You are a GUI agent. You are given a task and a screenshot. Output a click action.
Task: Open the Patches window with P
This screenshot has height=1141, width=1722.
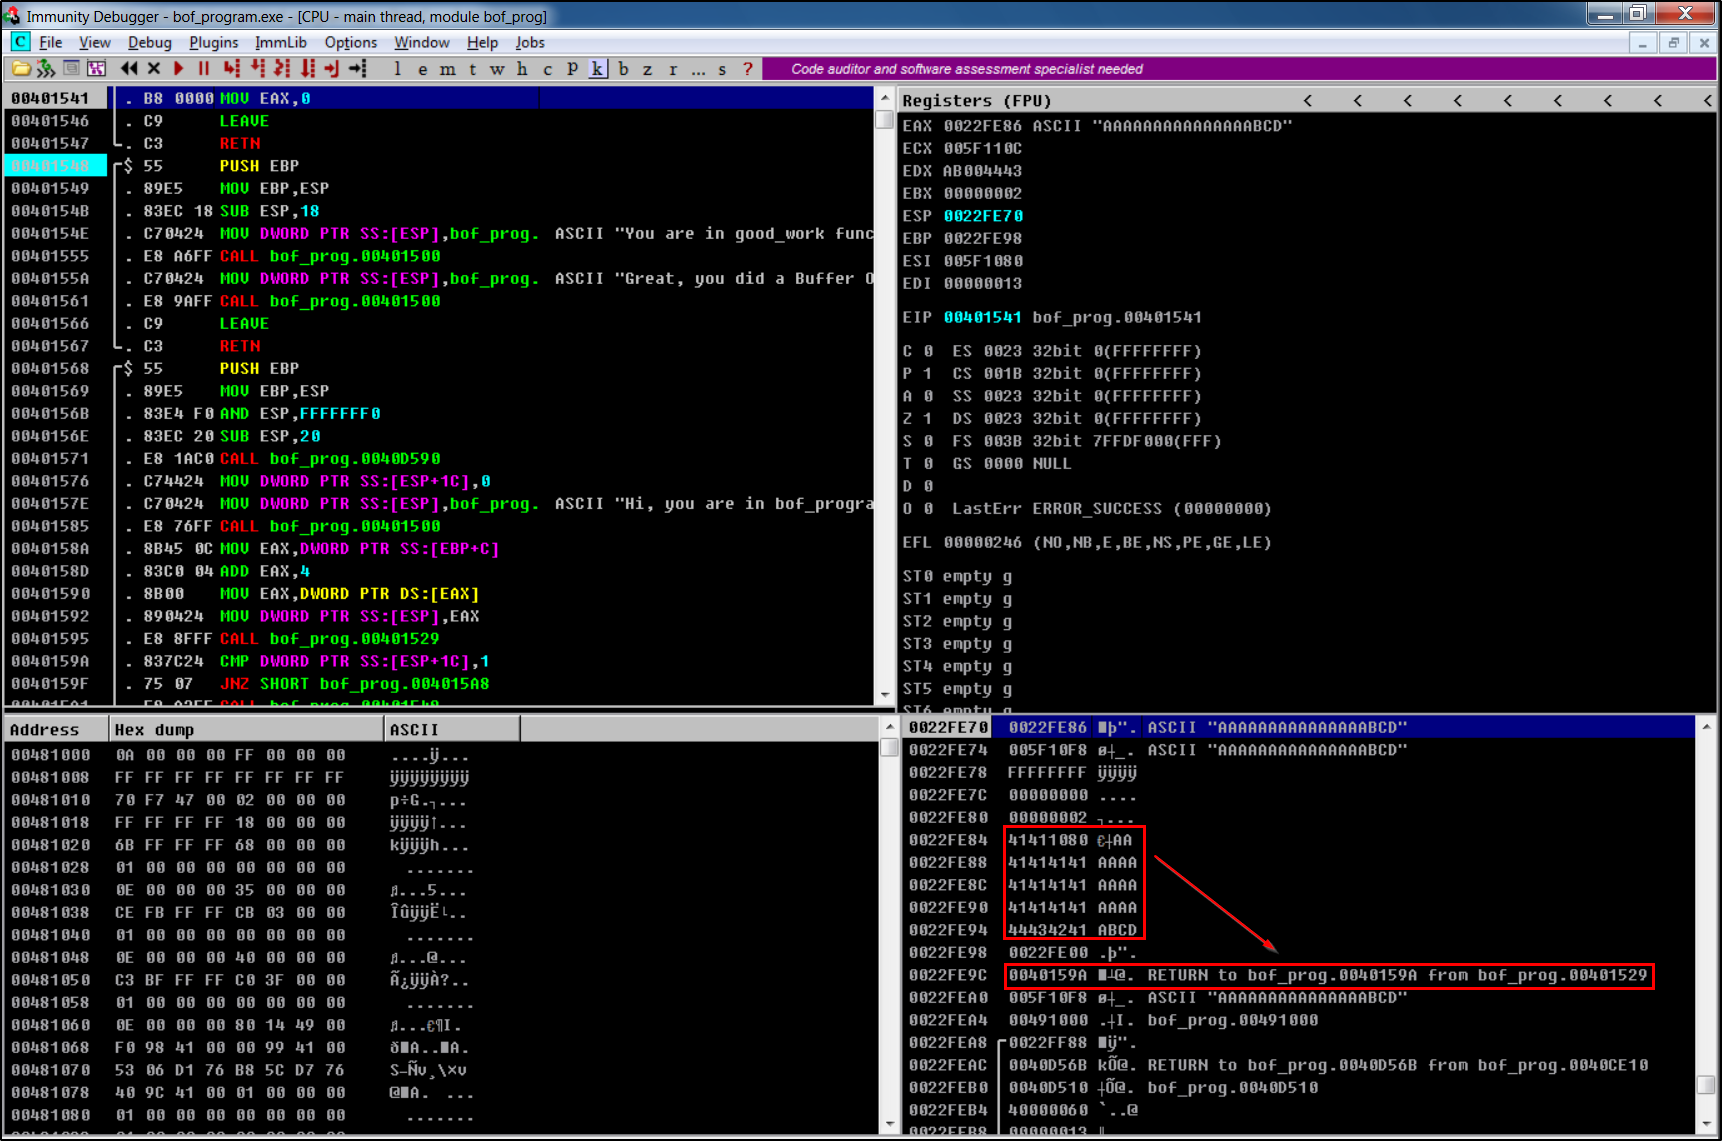572,69
